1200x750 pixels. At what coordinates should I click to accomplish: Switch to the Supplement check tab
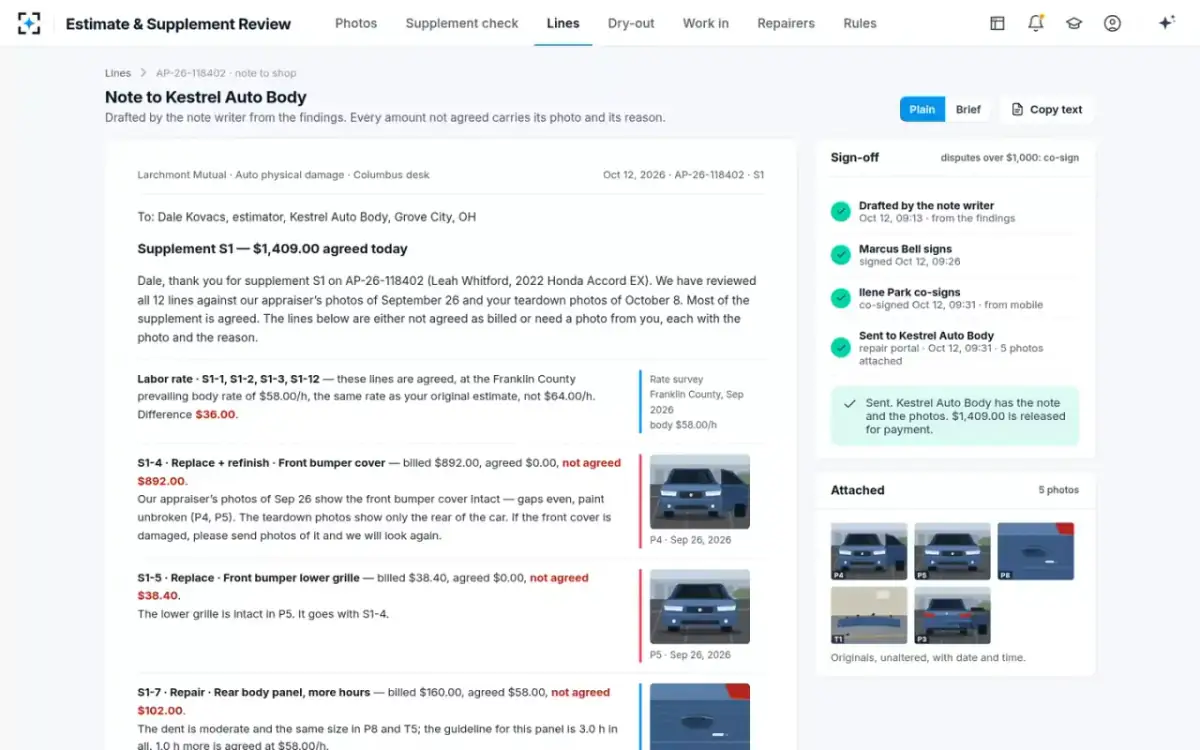tap(462, 23)
